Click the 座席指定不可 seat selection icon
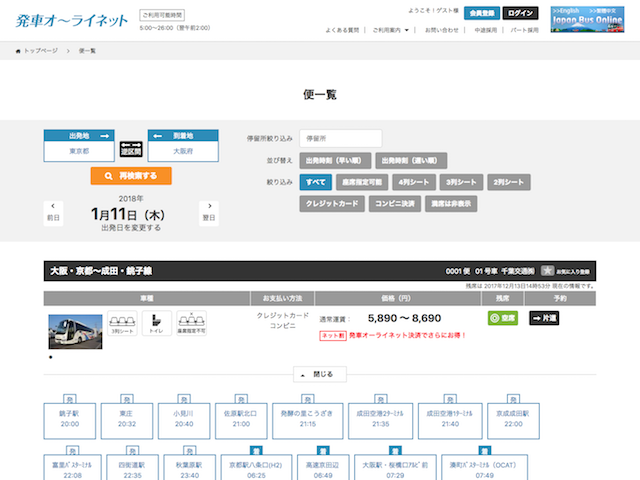 [191, 323]
